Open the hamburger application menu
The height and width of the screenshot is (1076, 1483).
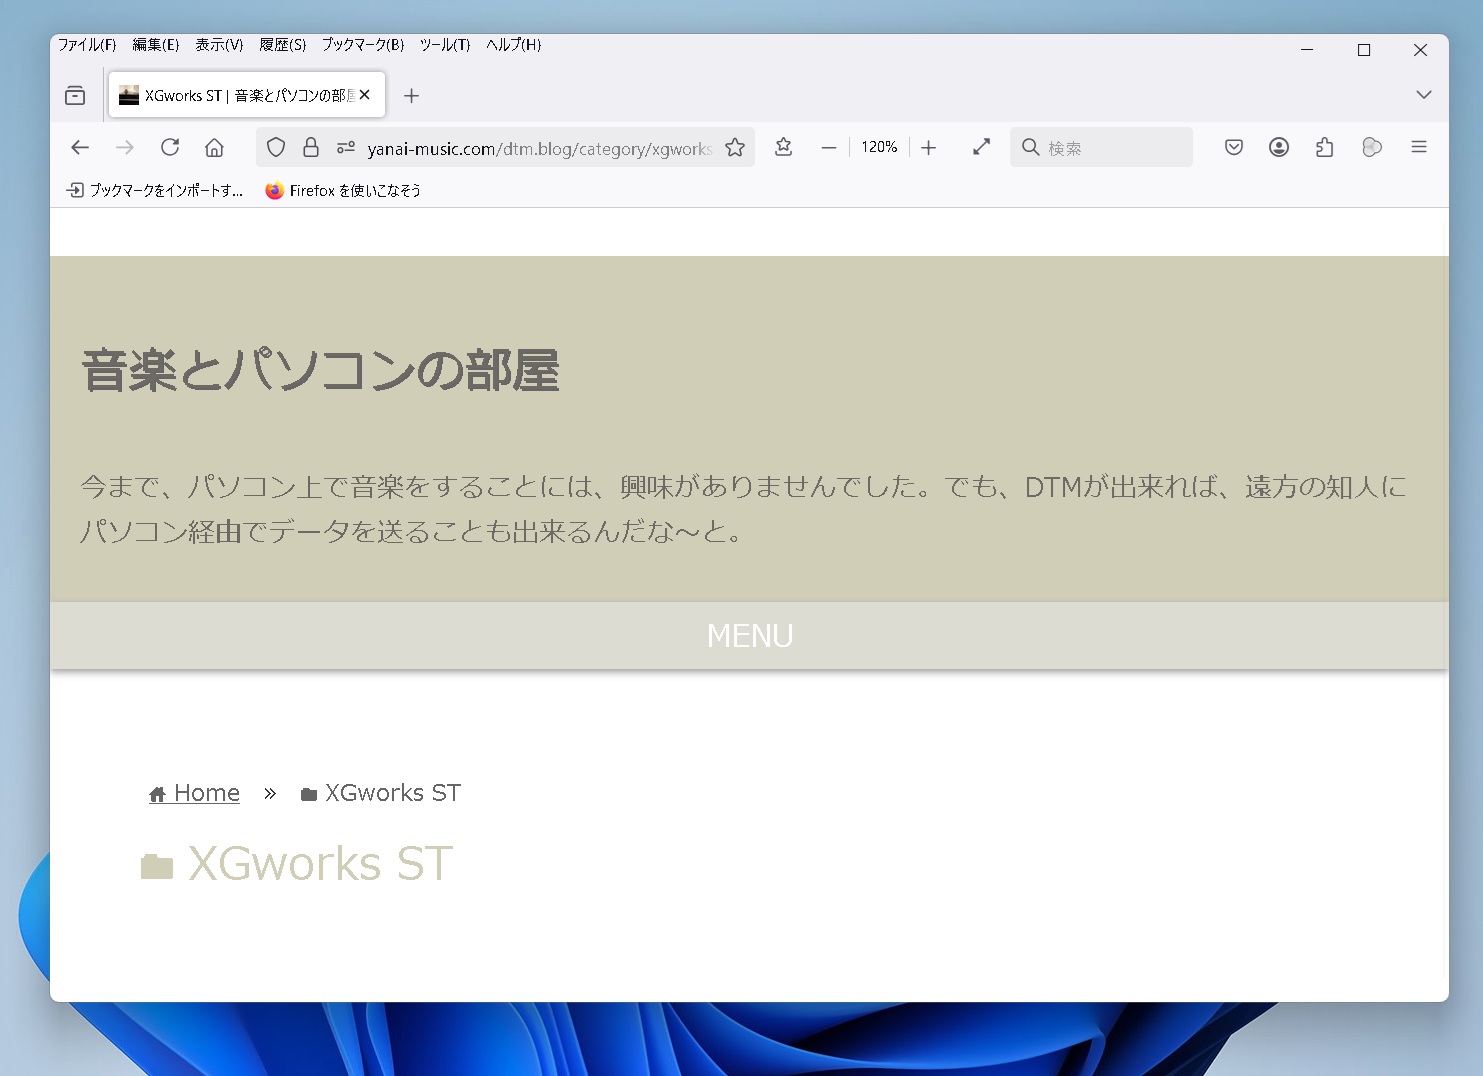pyautogui.click(x=1418, y=148)
